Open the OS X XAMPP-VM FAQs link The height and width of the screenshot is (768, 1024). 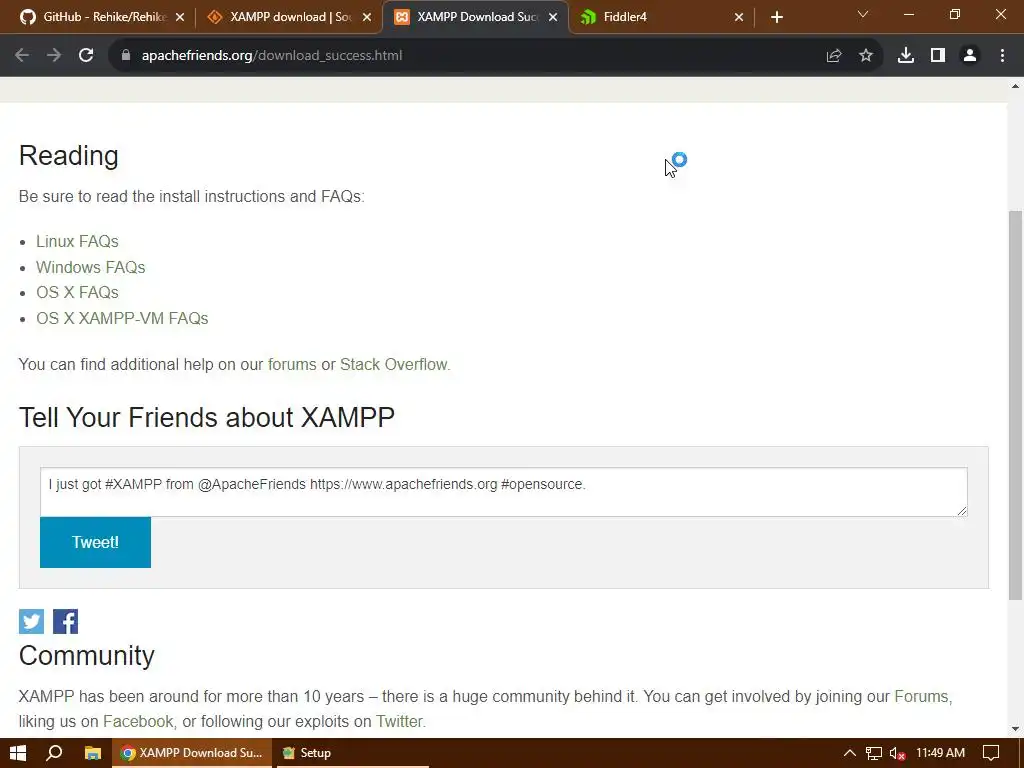pos(122,318)
